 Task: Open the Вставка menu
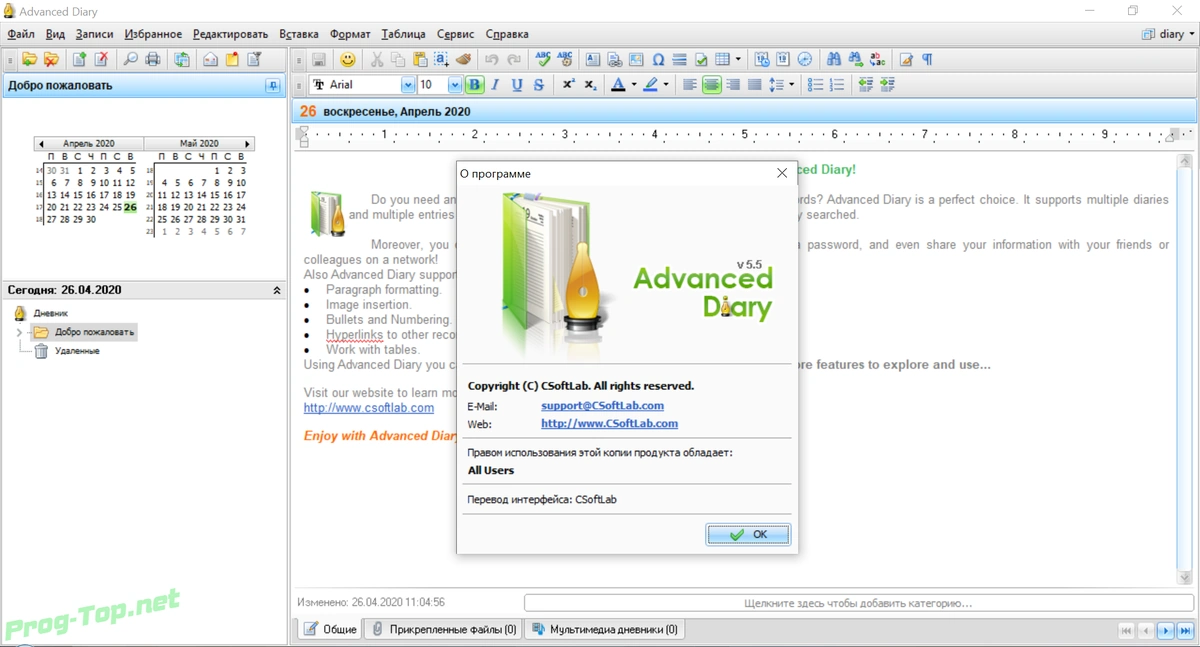pos(299,34)
